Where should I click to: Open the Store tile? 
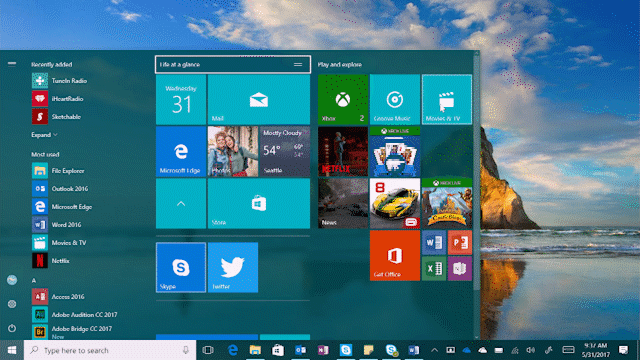pos(259,203)
